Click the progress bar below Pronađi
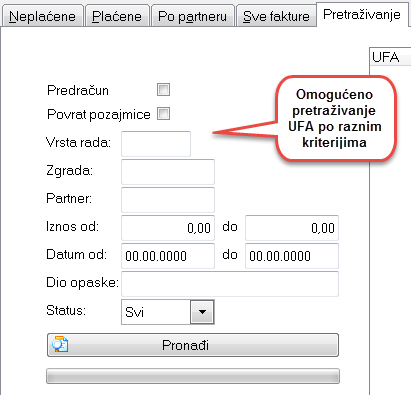 [x=193, y=376]
